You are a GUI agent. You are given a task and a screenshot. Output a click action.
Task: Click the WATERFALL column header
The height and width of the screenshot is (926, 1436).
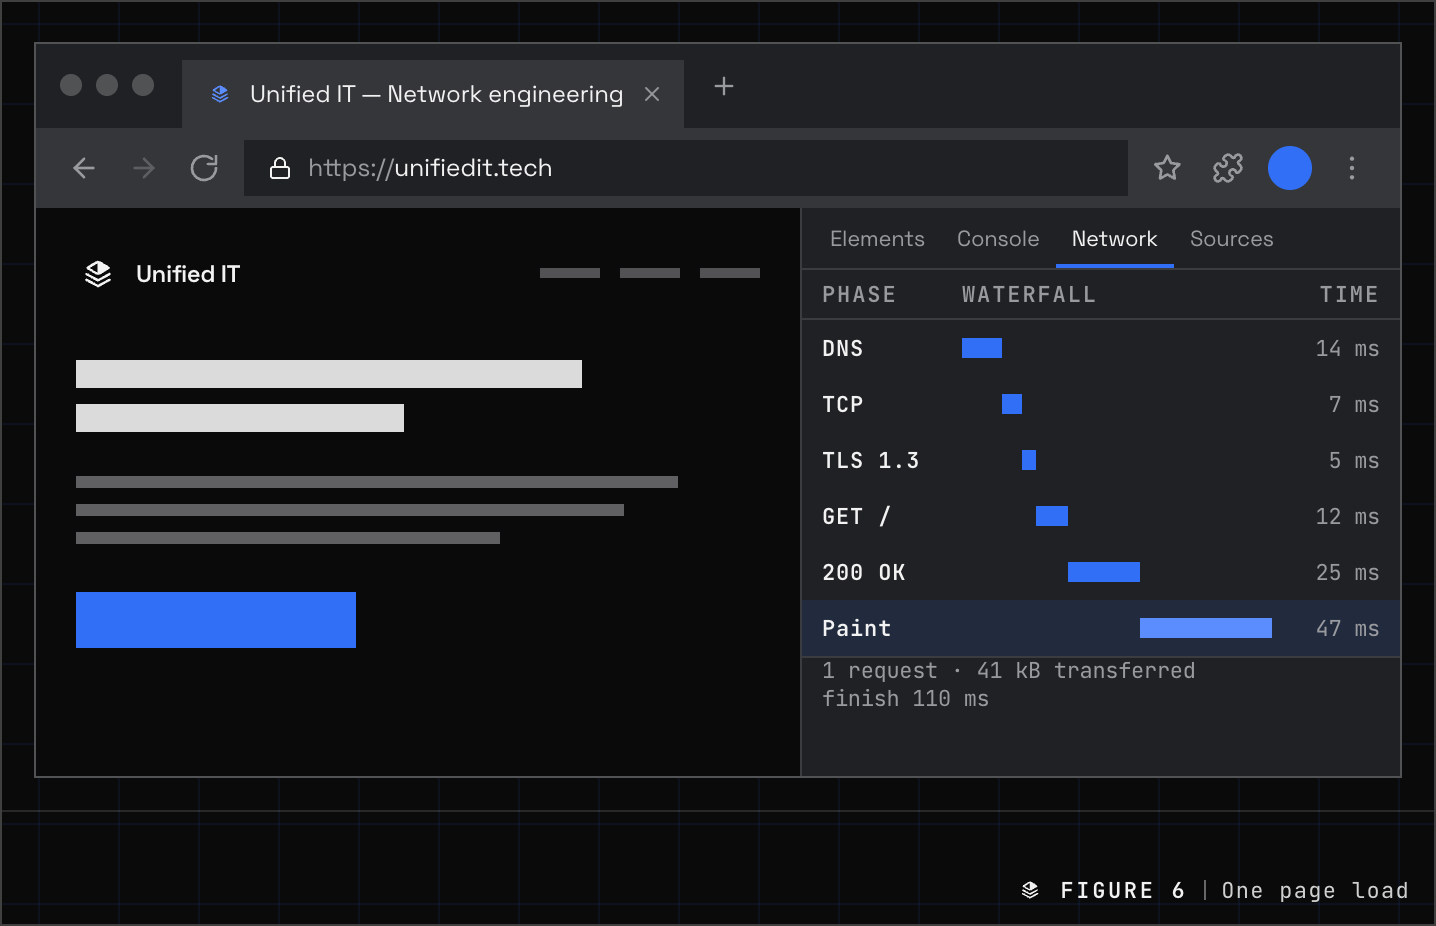pos(1029,295)
